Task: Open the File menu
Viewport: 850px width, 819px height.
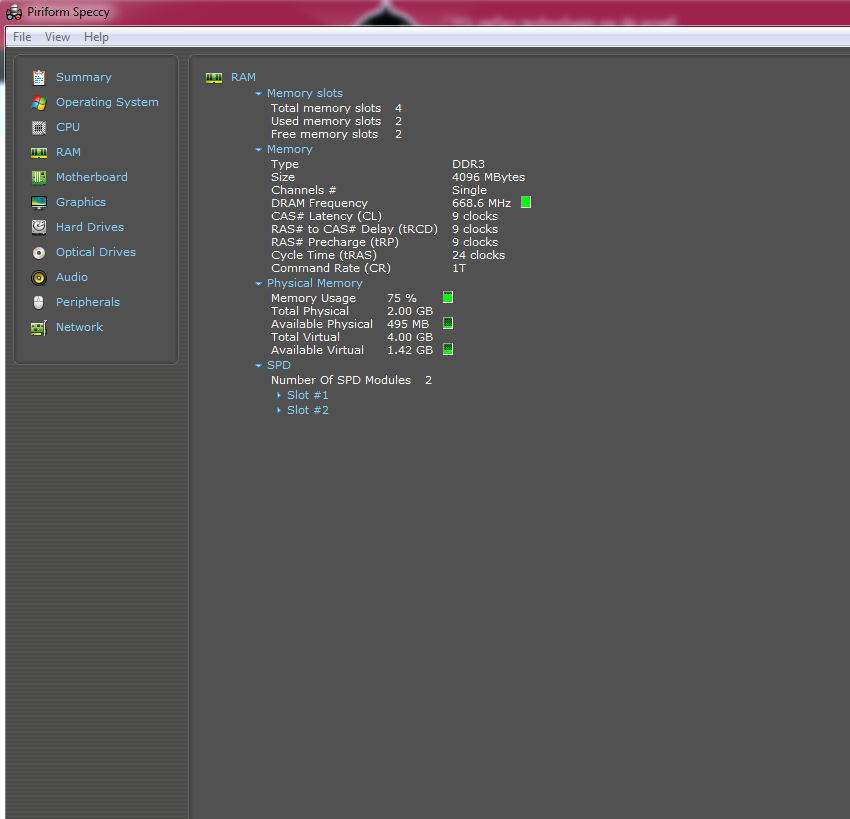Action: (x=22, y=37)
